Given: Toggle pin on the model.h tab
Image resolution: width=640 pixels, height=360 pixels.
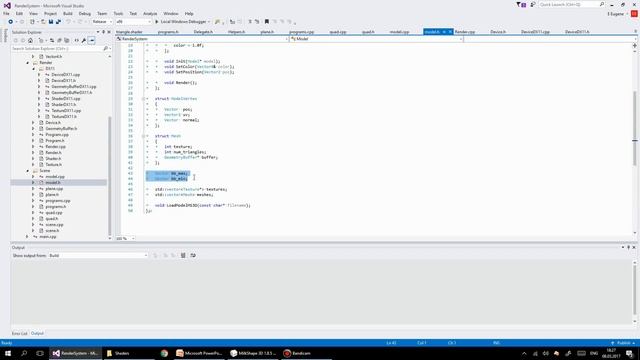Looking at the screenshot, I should click(444, 32).
